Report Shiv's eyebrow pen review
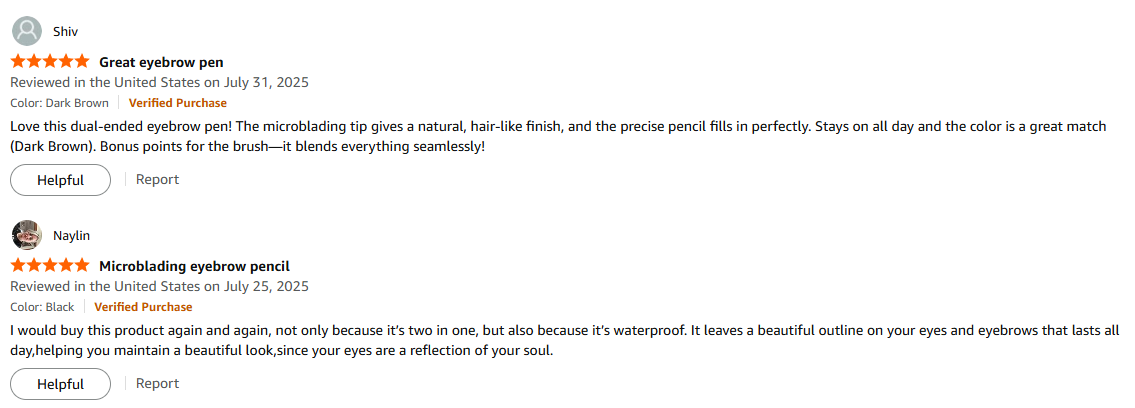This screenshot has width=1135, height=408. coord(157,180)
